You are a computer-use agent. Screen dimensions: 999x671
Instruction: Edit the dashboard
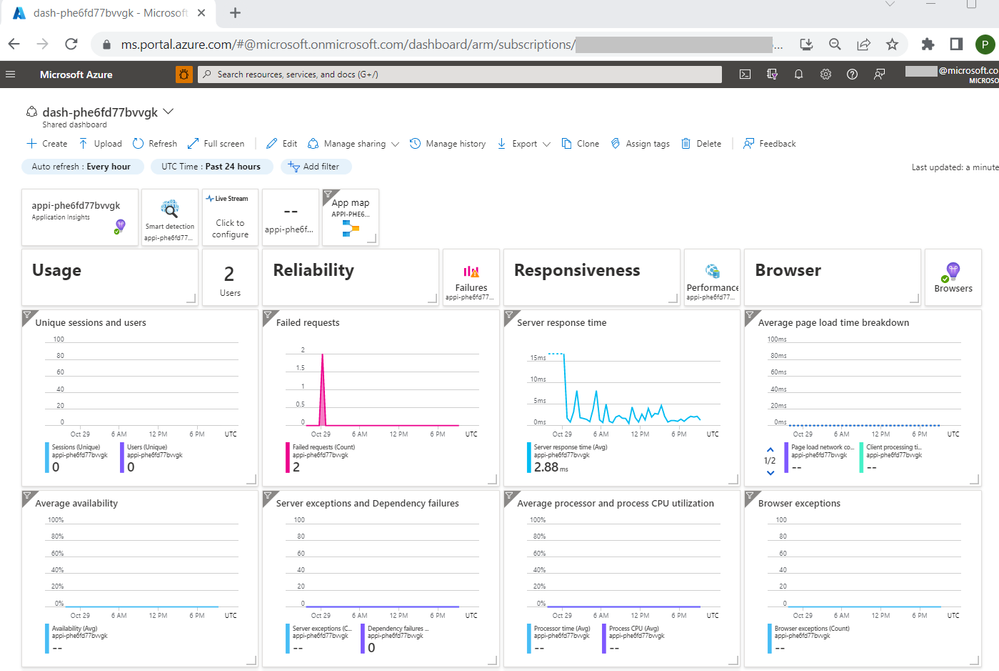click(282, 144)
